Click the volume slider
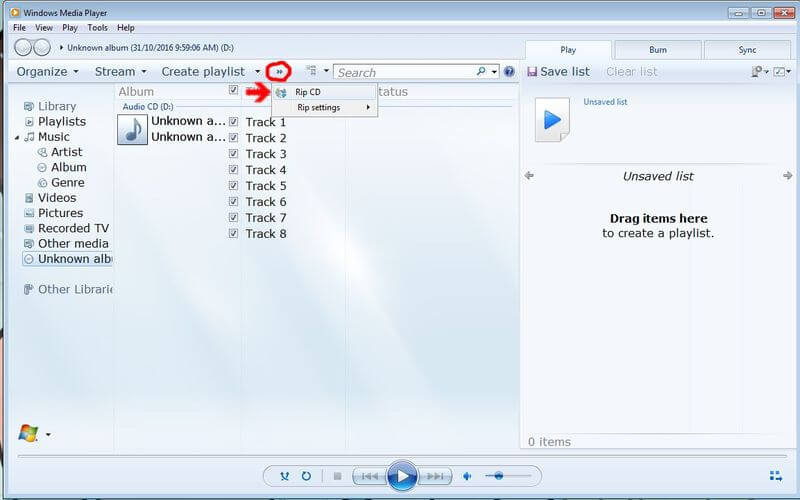This screenshot has width=800, height=500. [508, 476]
